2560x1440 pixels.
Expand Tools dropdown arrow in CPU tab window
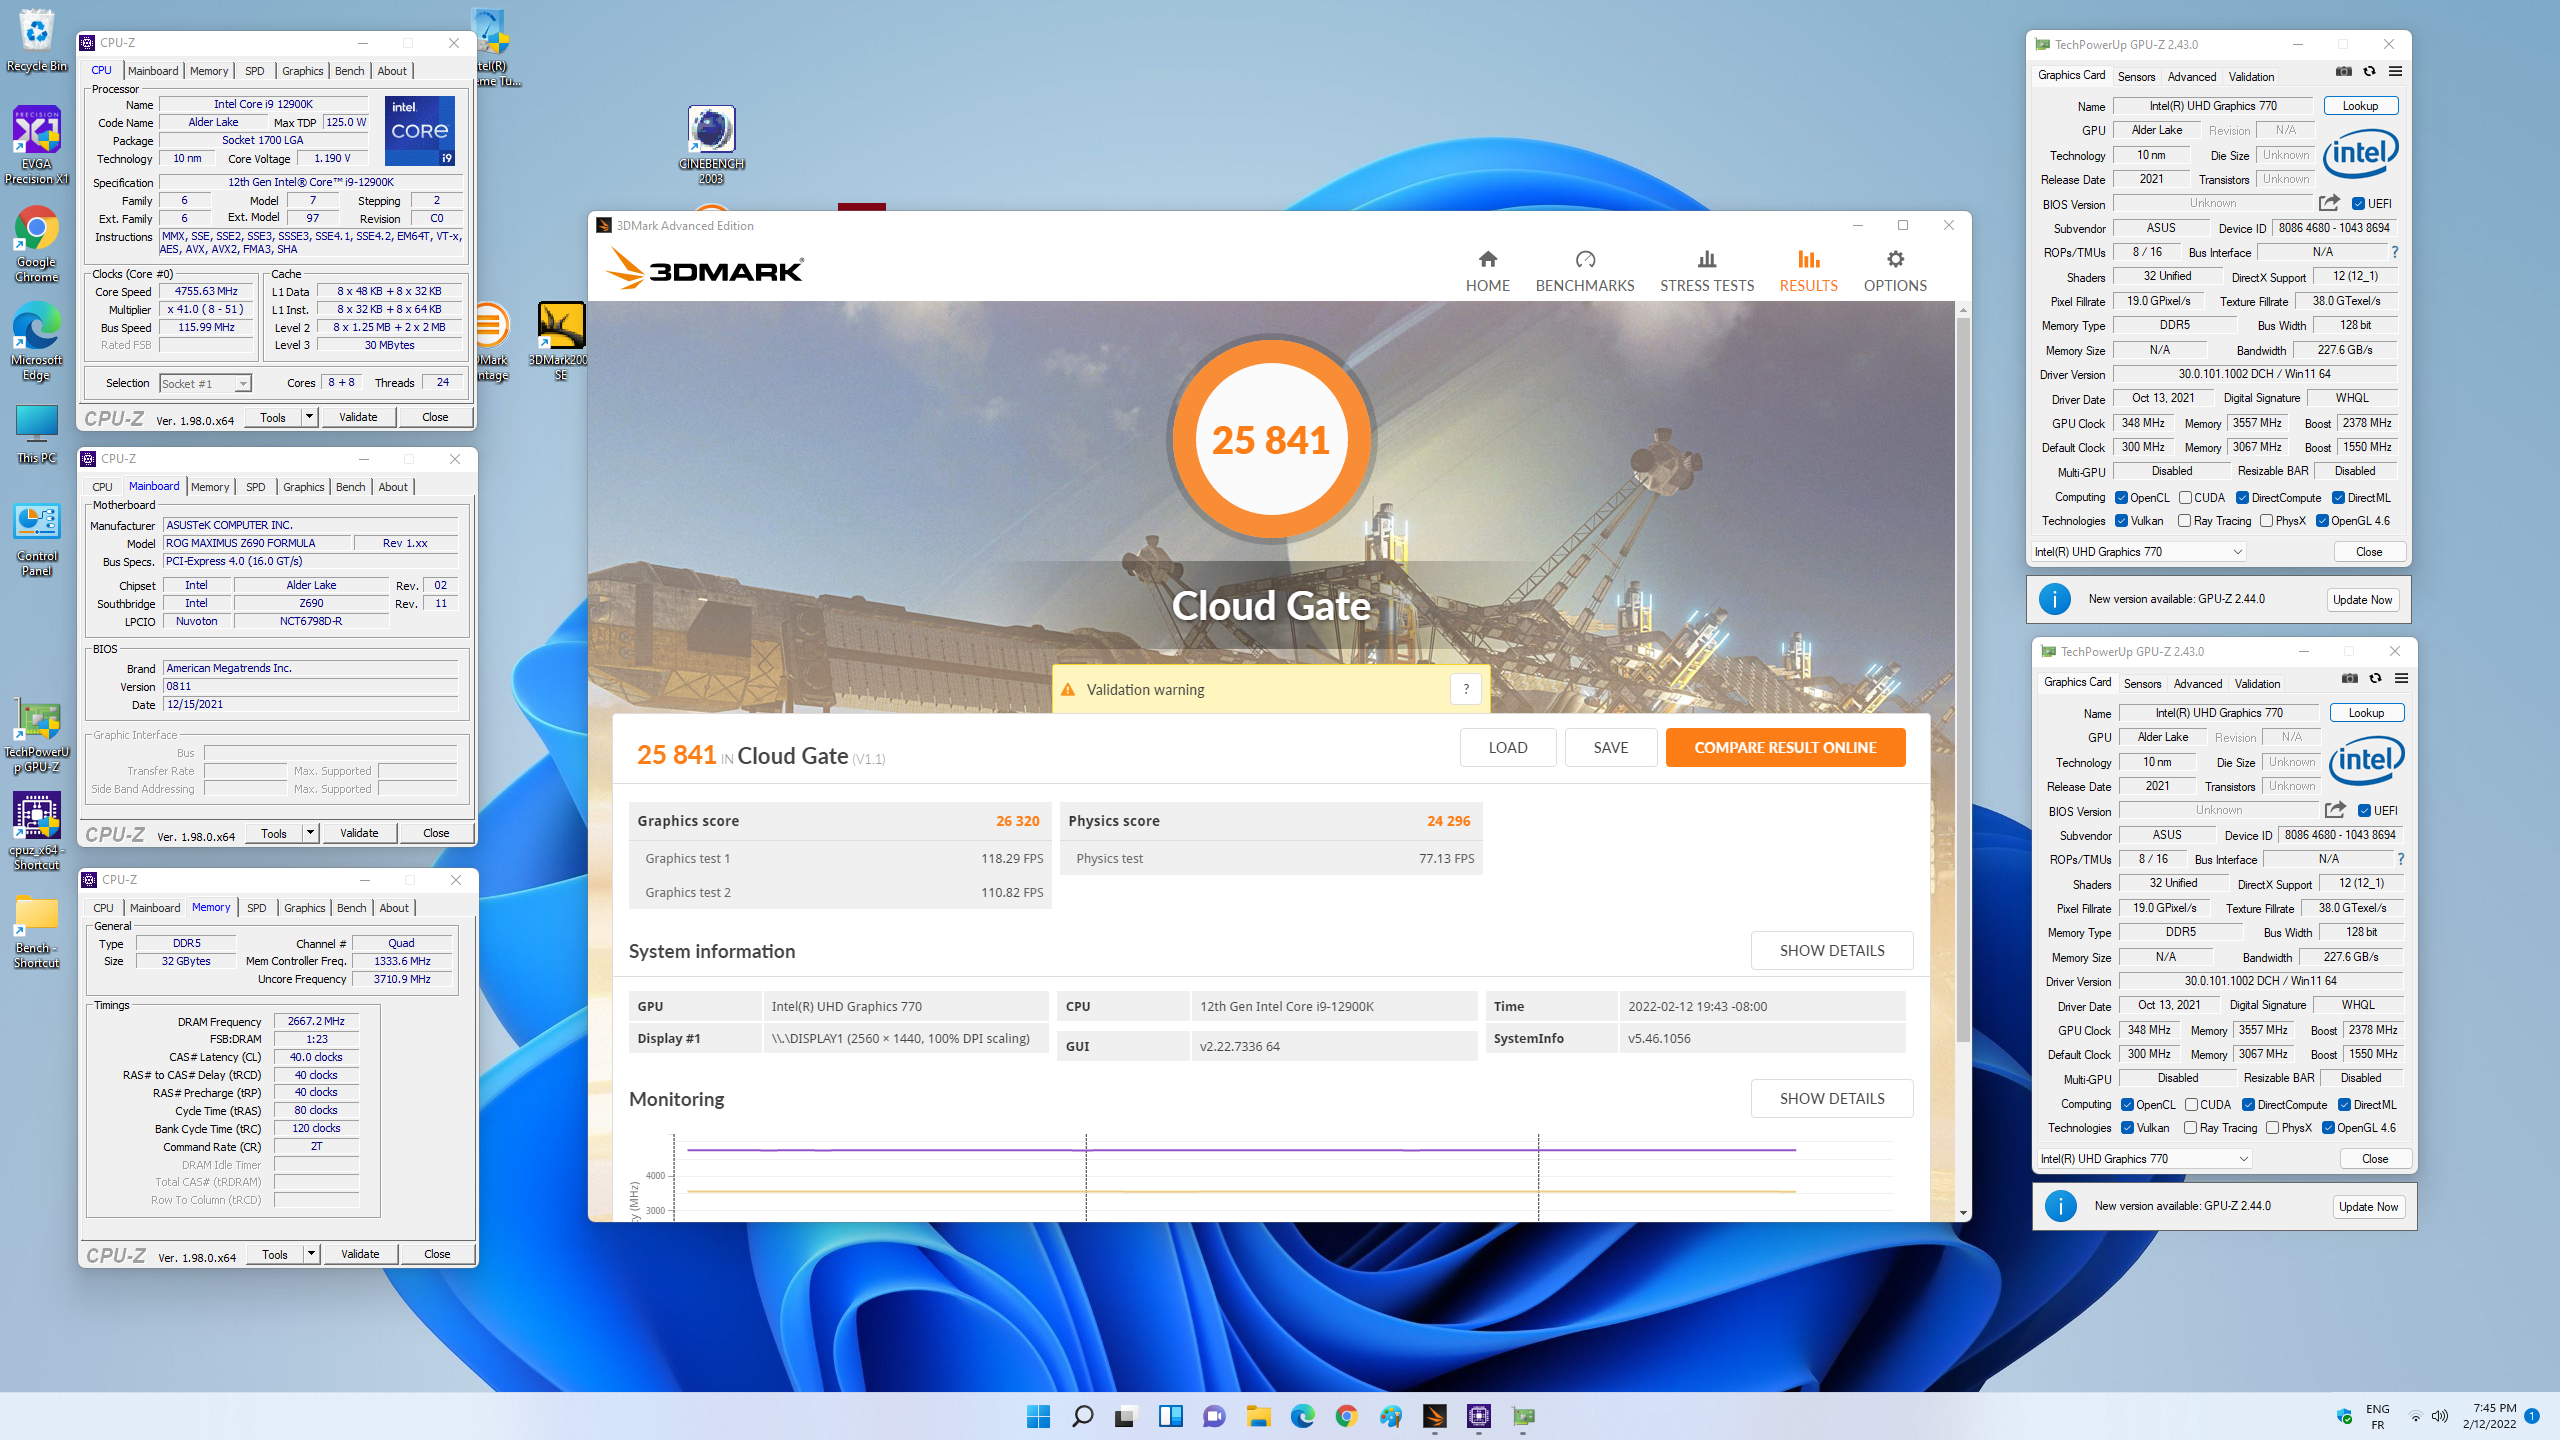tap(309, 417)
